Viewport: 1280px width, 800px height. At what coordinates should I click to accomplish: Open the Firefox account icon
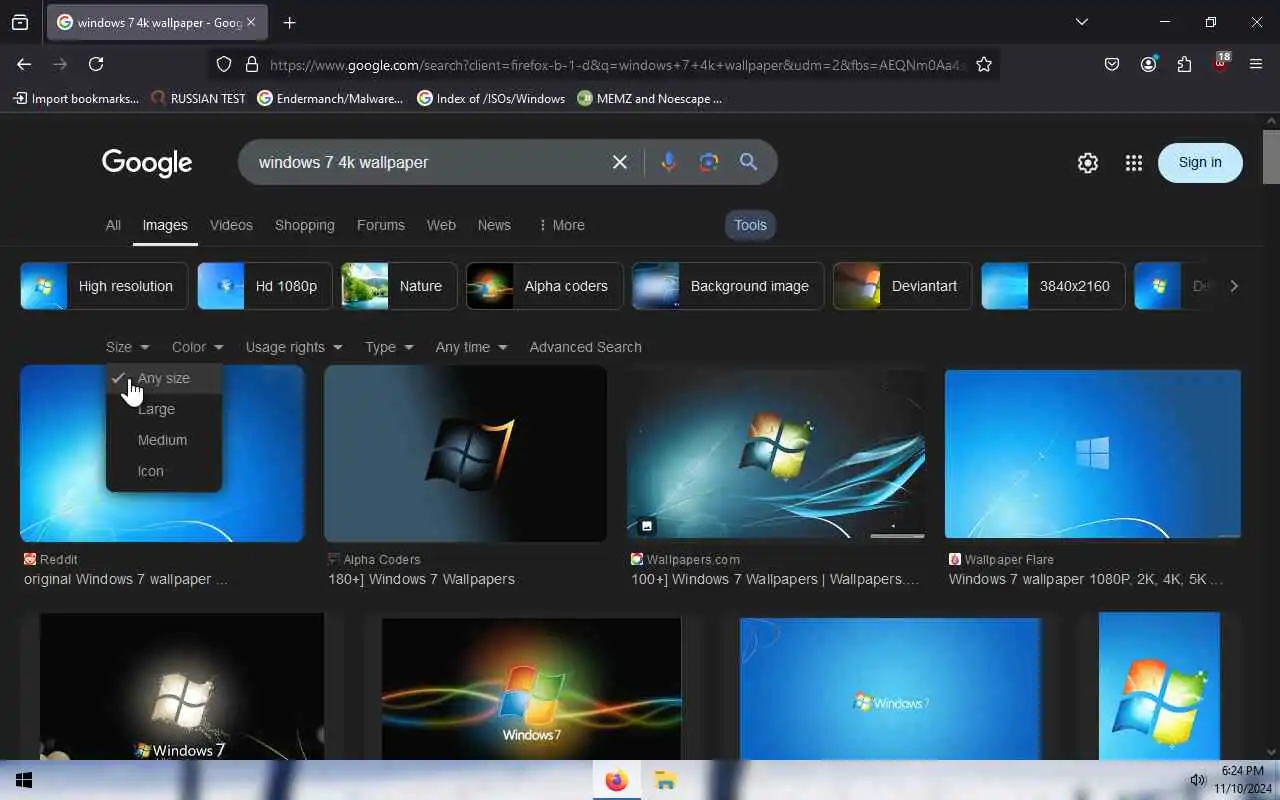pyautogui.click(x=1148, y=64)
